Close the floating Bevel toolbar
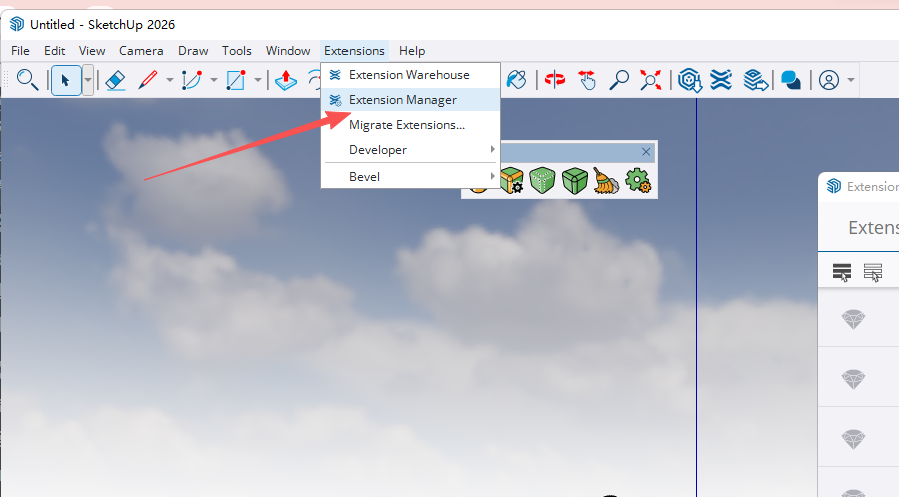This screenshot has height=497, width=899. click(x=646, y=152)
